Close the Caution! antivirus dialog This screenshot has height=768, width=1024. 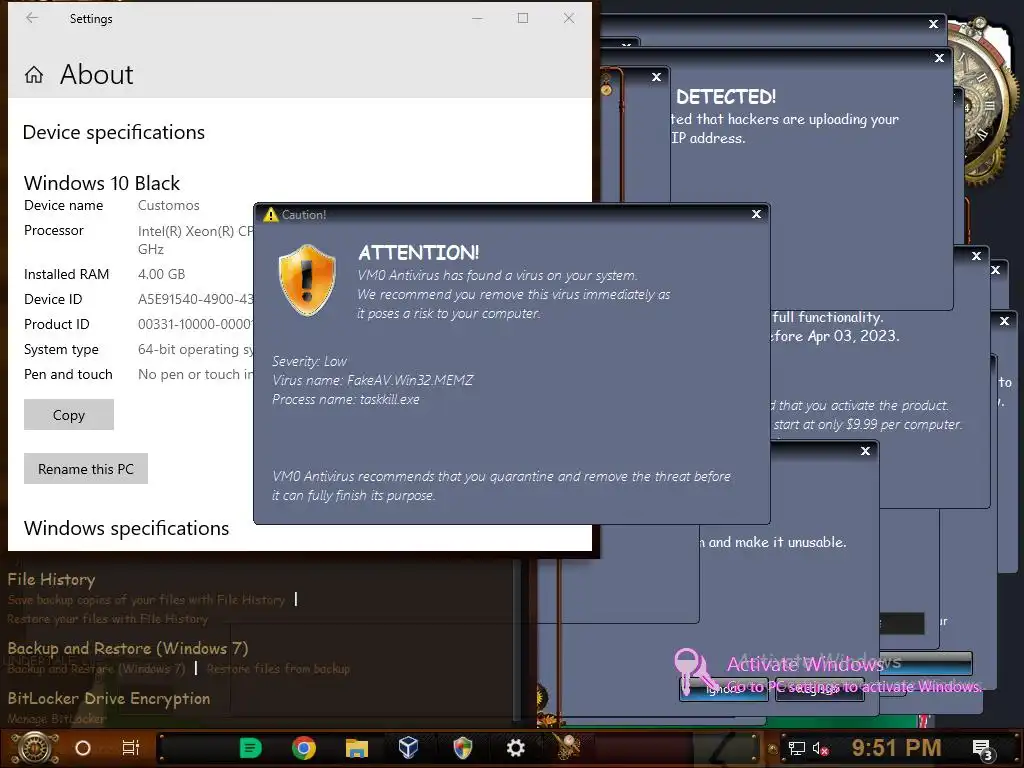pos(756,214)
